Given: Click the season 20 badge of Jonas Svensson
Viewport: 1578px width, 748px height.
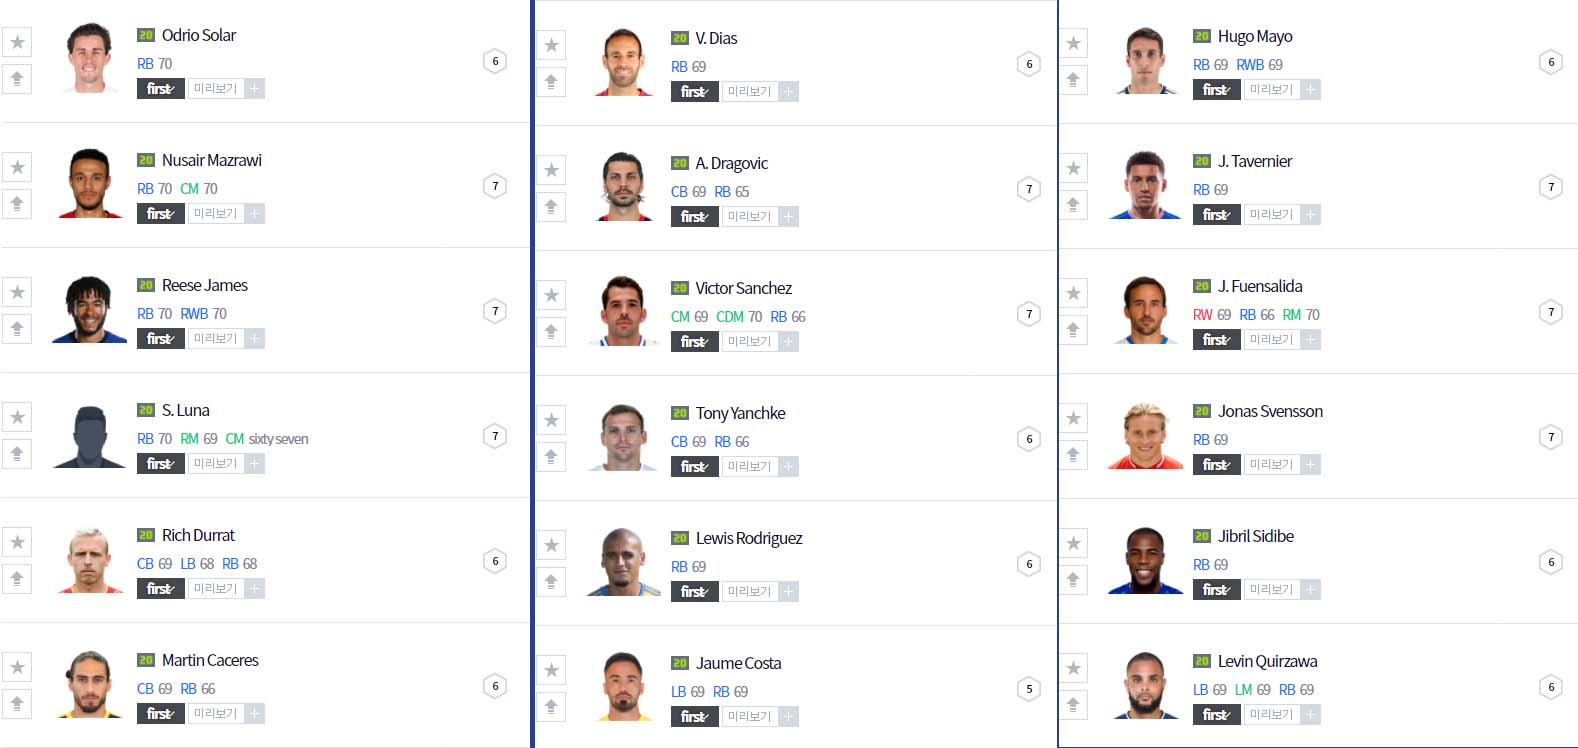Looking at the screenshot, I should tap(1201, 411).
